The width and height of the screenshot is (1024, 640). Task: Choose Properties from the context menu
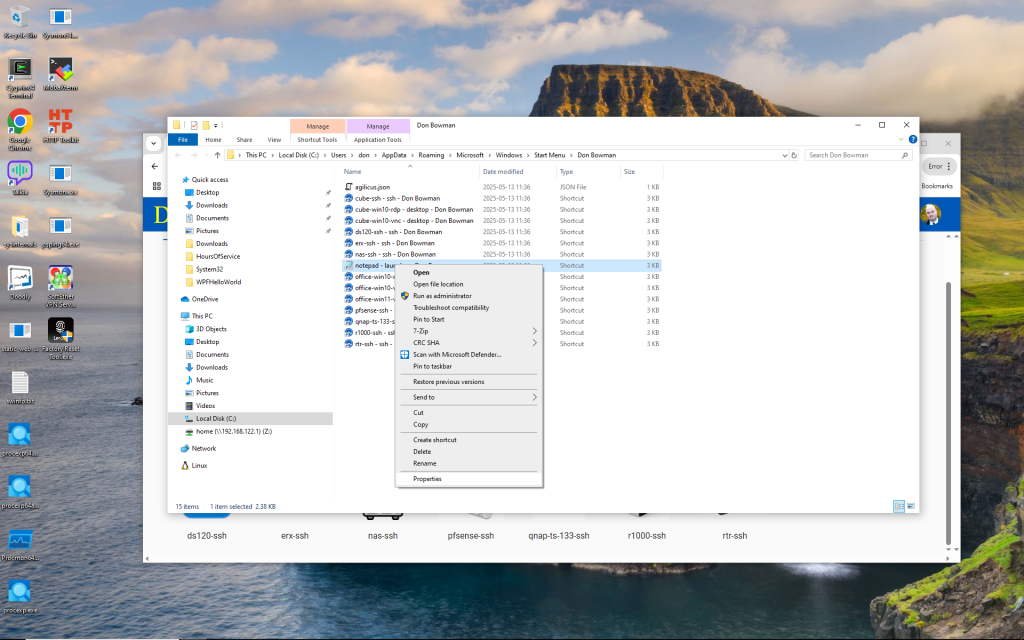pyautogui.click(x=427, y=479)
